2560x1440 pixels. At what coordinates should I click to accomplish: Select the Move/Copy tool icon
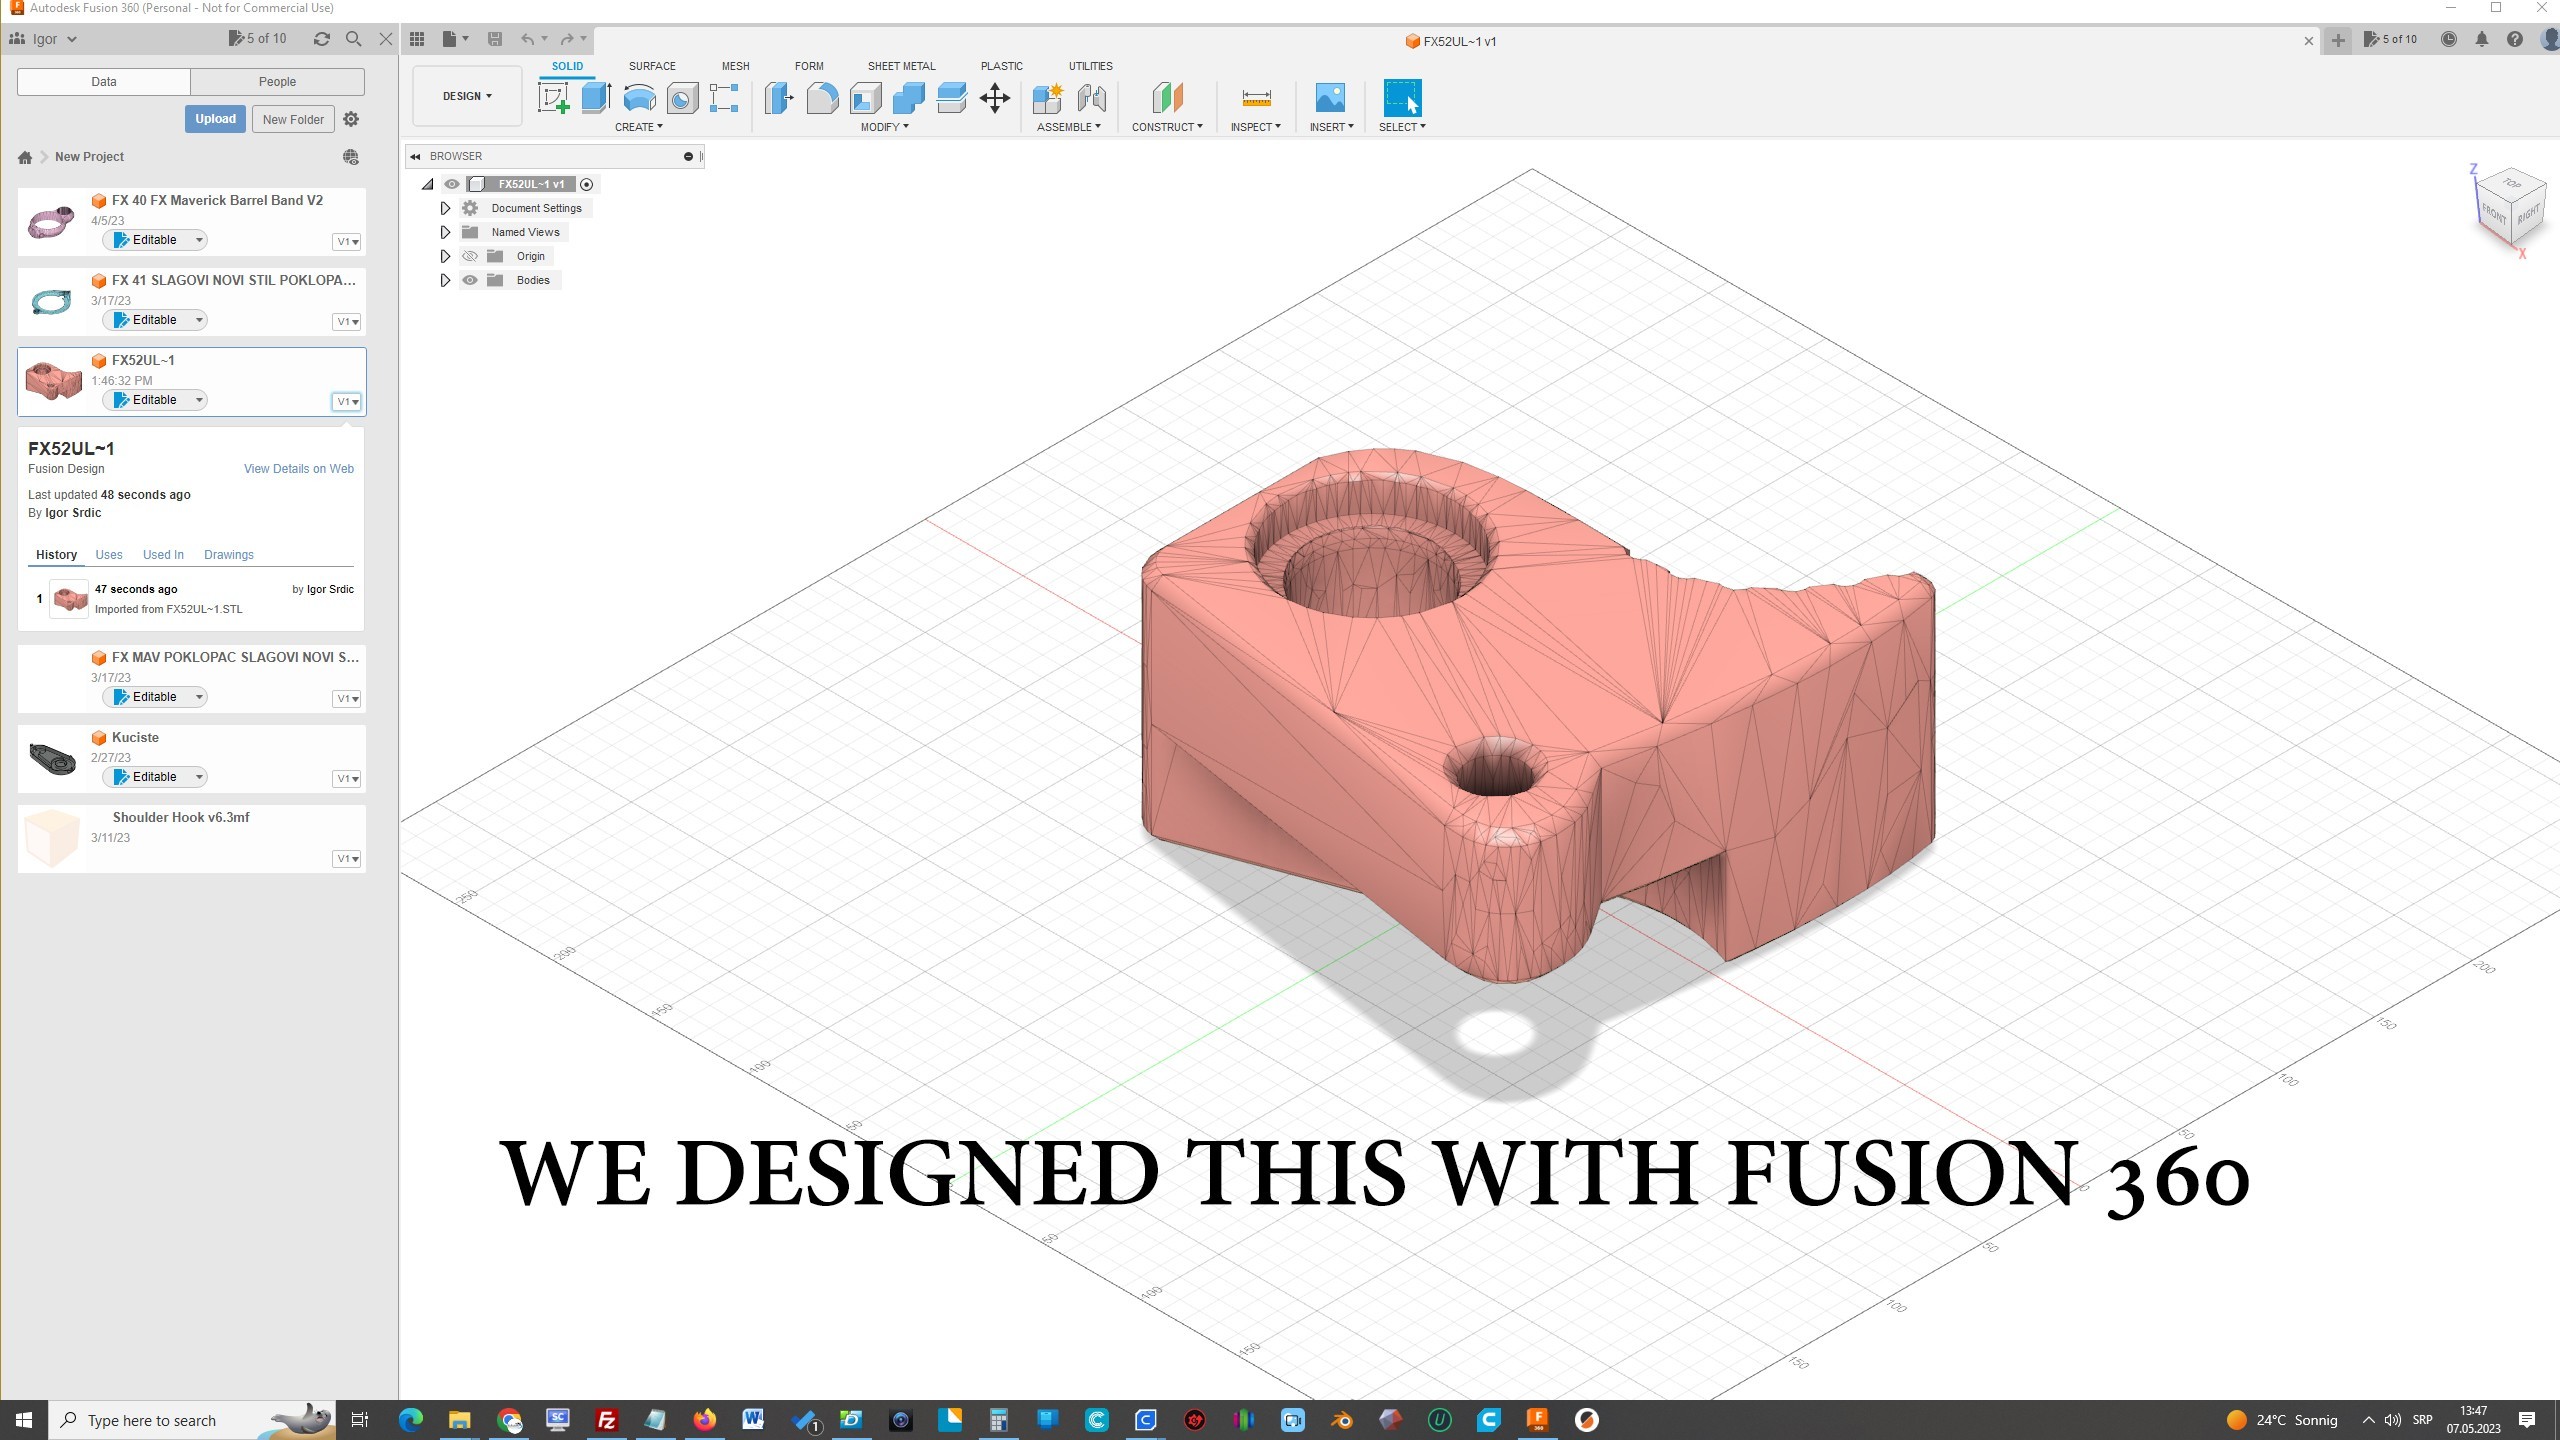(994, 98)
